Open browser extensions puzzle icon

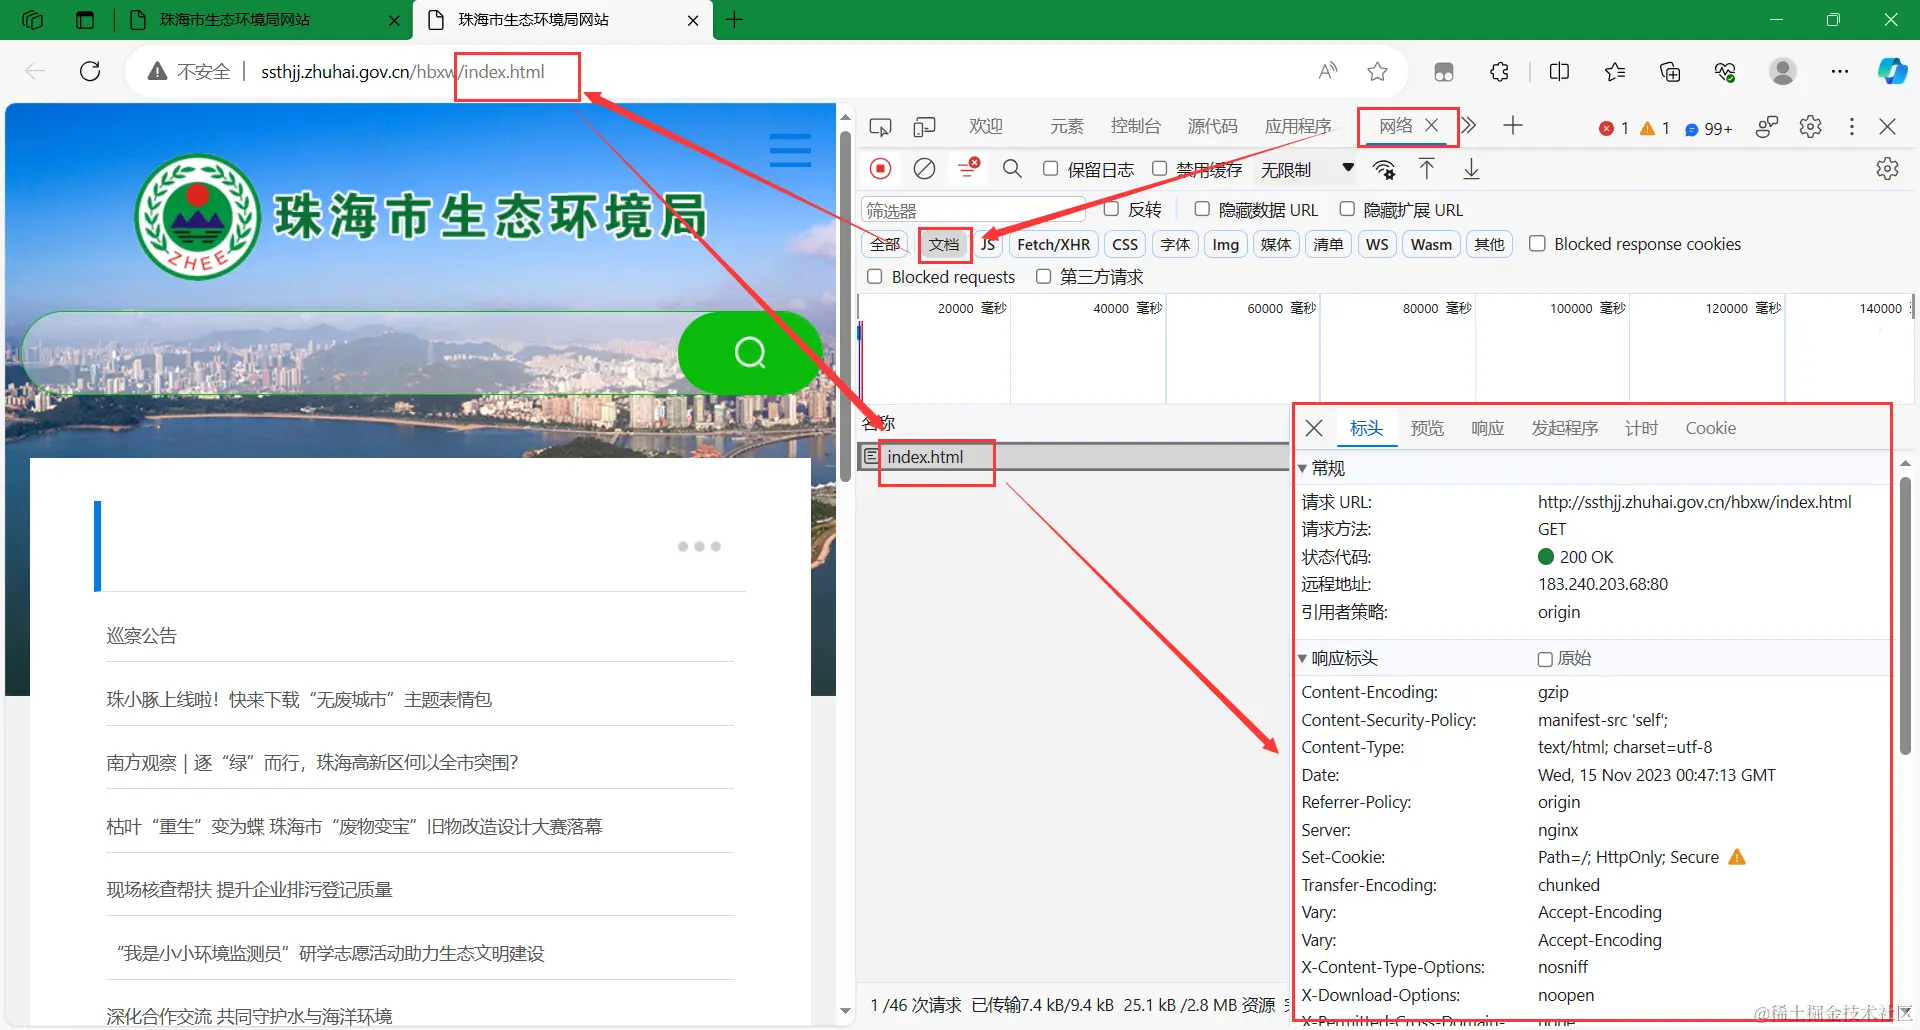pos(1499,71)
